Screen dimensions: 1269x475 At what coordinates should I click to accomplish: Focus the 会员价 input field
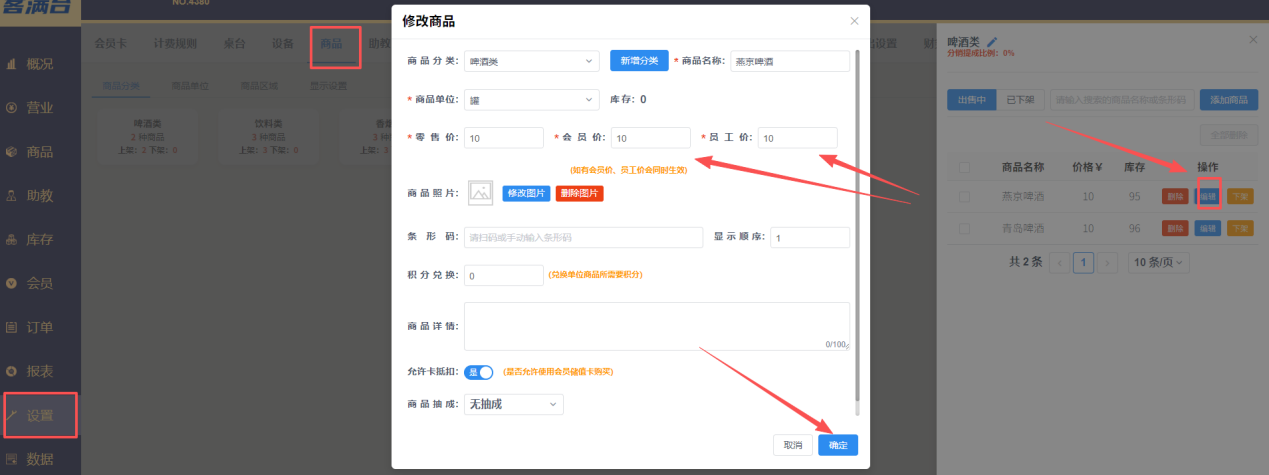point(650,138)
